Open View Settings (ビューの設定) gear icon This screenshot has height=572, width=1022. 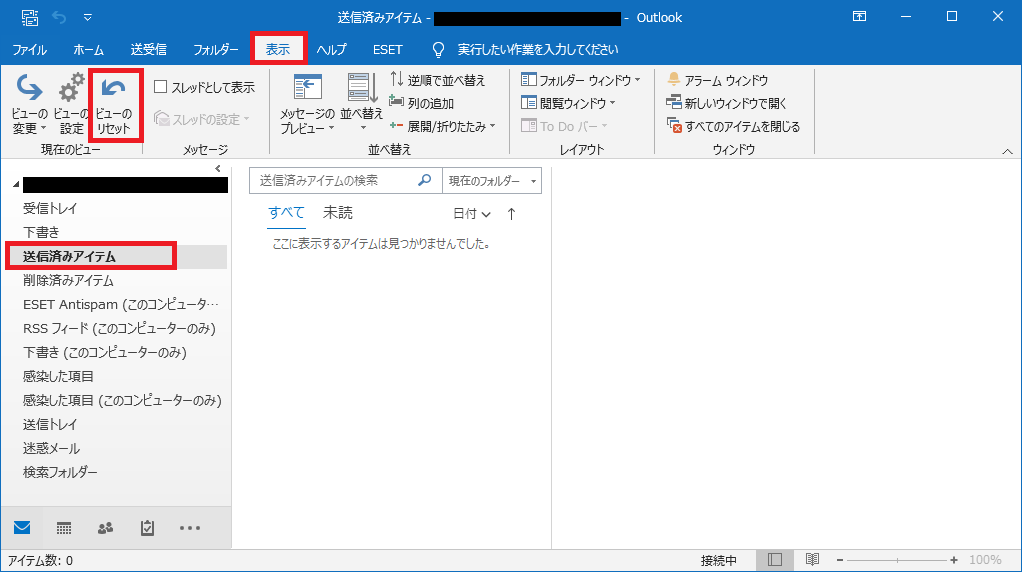[71, 89]
